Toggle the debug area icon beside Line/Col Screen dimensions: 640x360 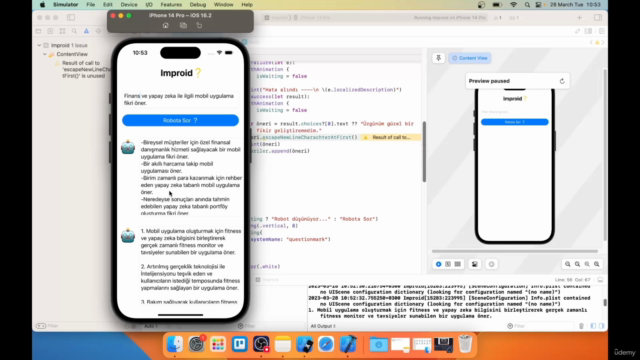tap(600, 280)
